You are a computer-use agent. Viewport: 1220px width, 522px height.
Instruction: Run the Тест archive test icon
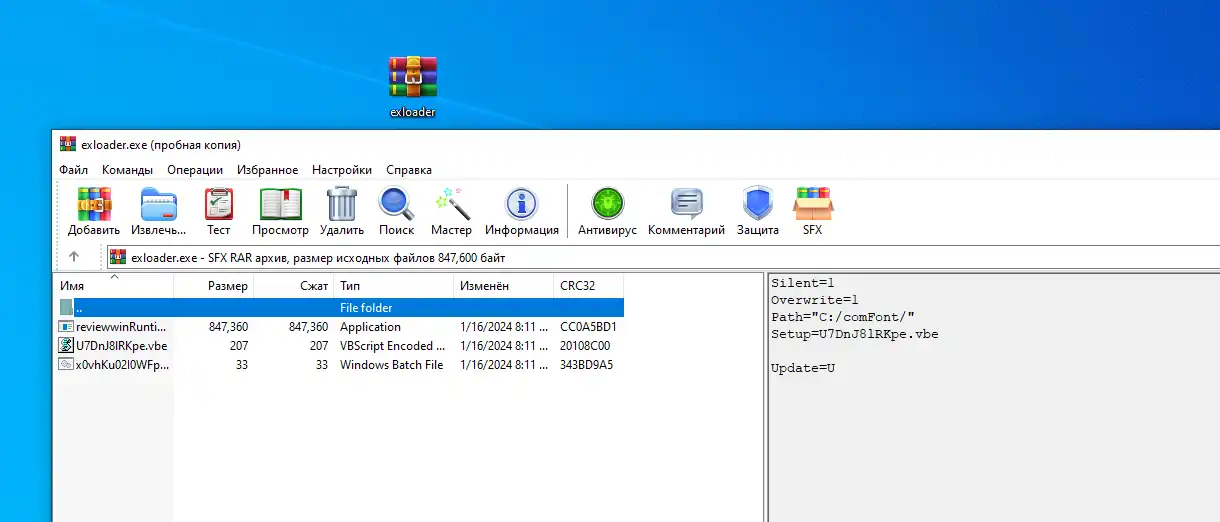218,204
